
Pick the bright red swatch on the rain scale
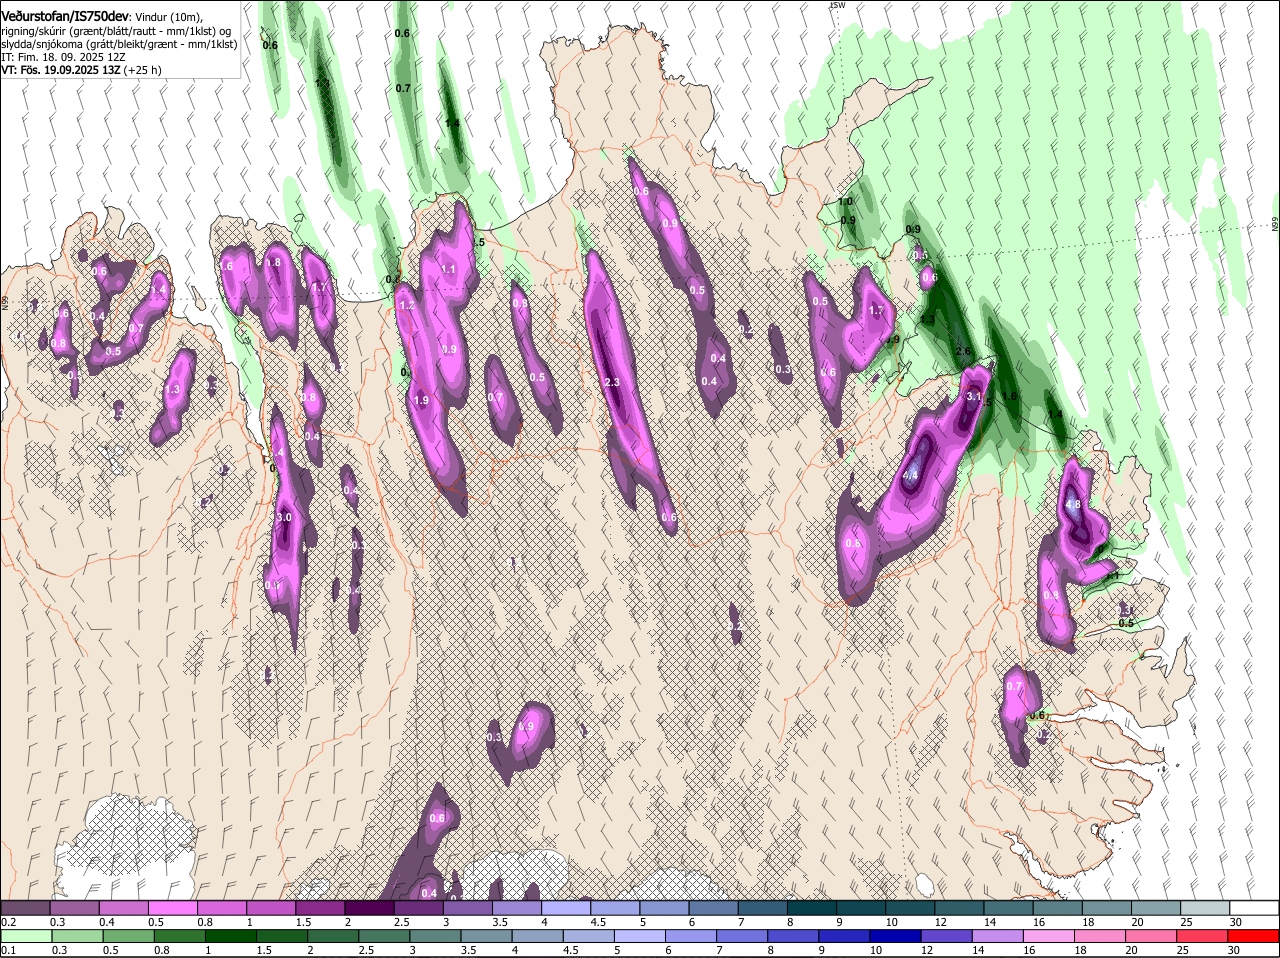point(1255,936)
